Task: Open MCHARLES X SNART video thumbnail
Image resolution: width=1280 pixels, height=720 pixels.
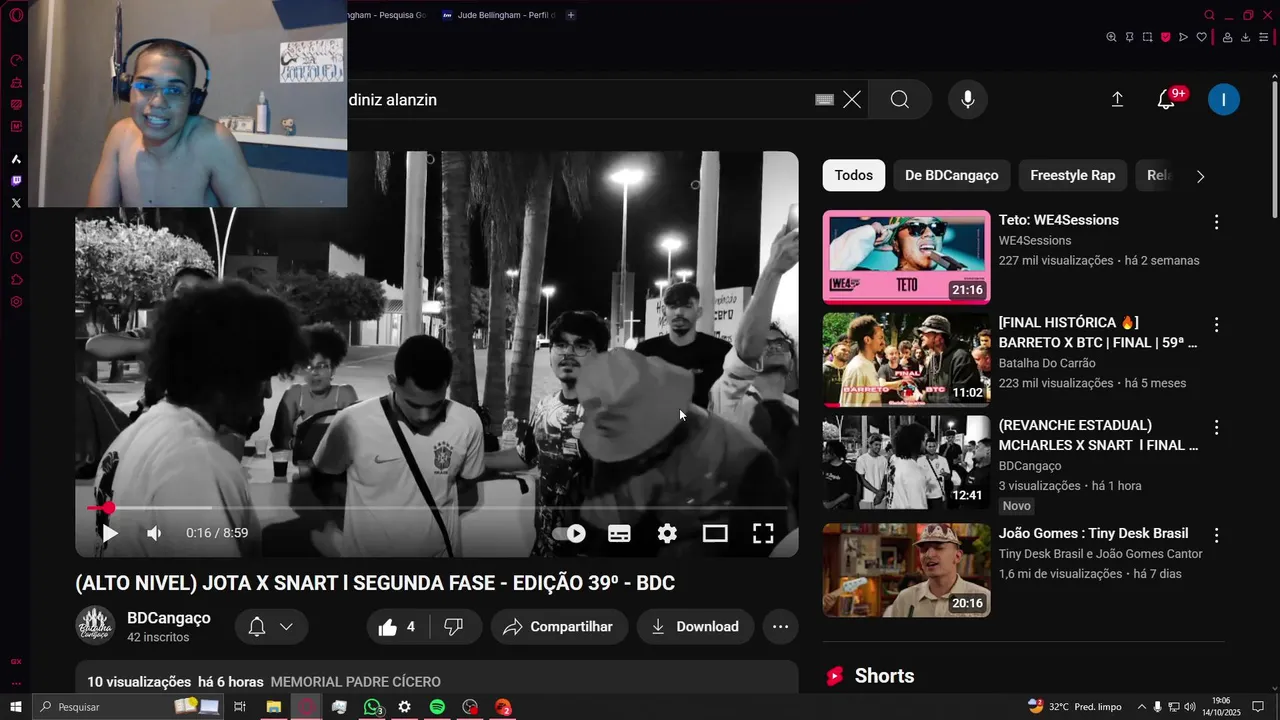Action: point(907,462)
